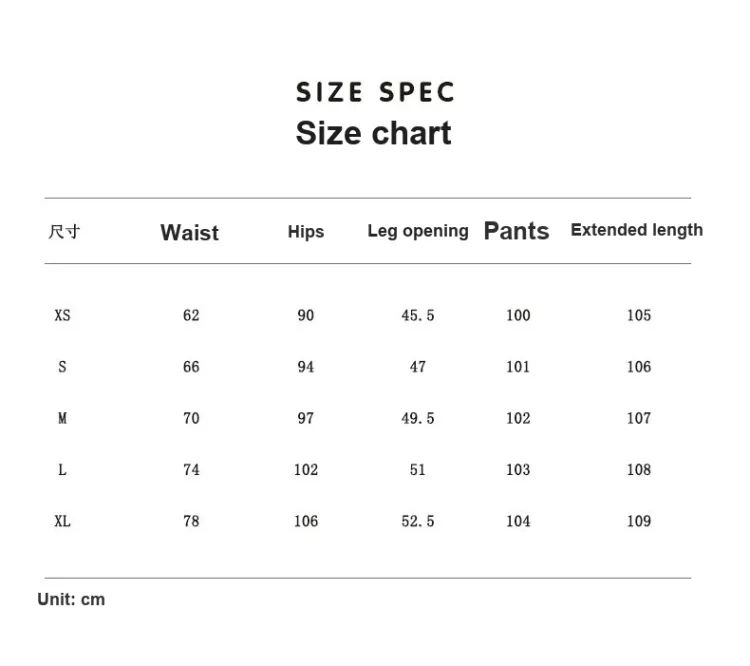Click the SIZE SPEC title text
Screen dimensions: 750x666
(x=375, y=92)
